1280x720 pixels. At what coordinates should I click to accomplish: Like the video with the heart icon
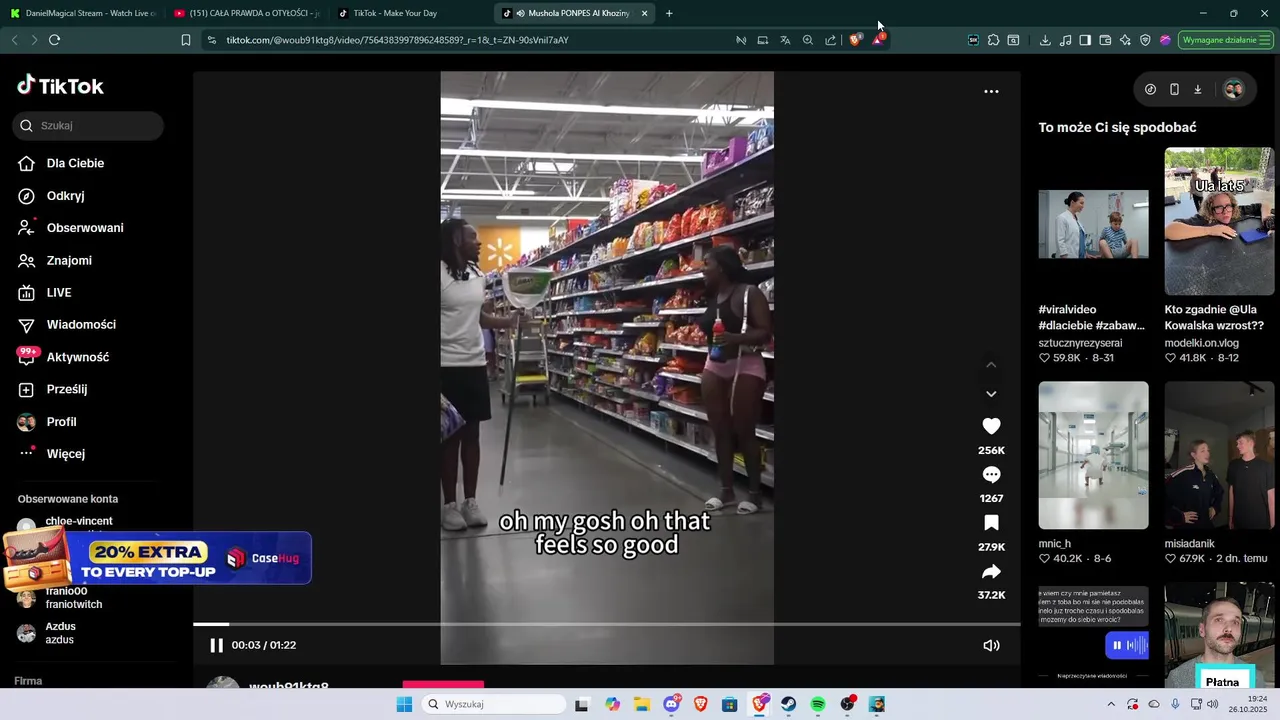pyautogui.click(x=991, y=426)
